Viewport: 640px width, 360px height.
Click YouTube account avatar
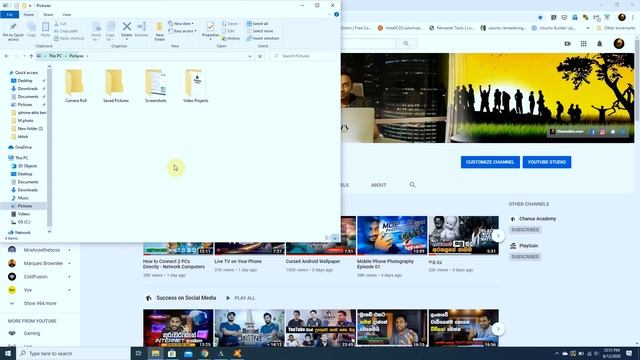[619, 44]
